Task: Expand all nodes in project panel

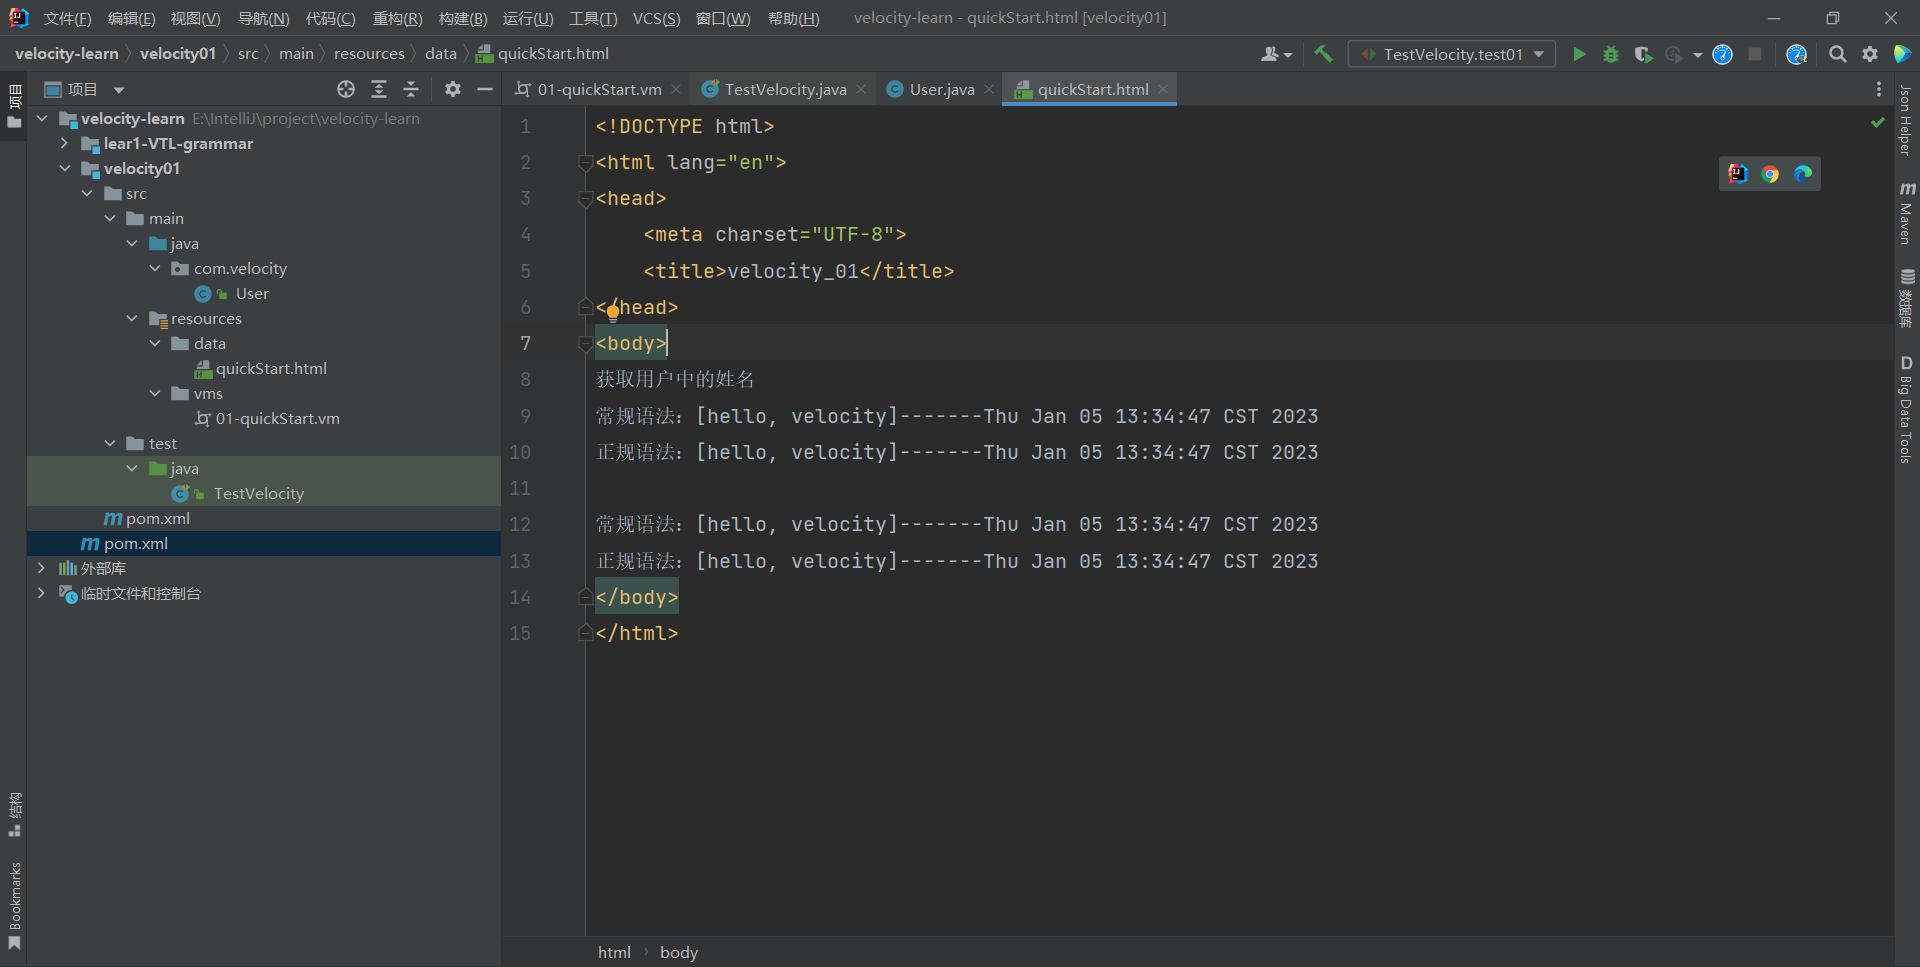Action: pos(379,89)
